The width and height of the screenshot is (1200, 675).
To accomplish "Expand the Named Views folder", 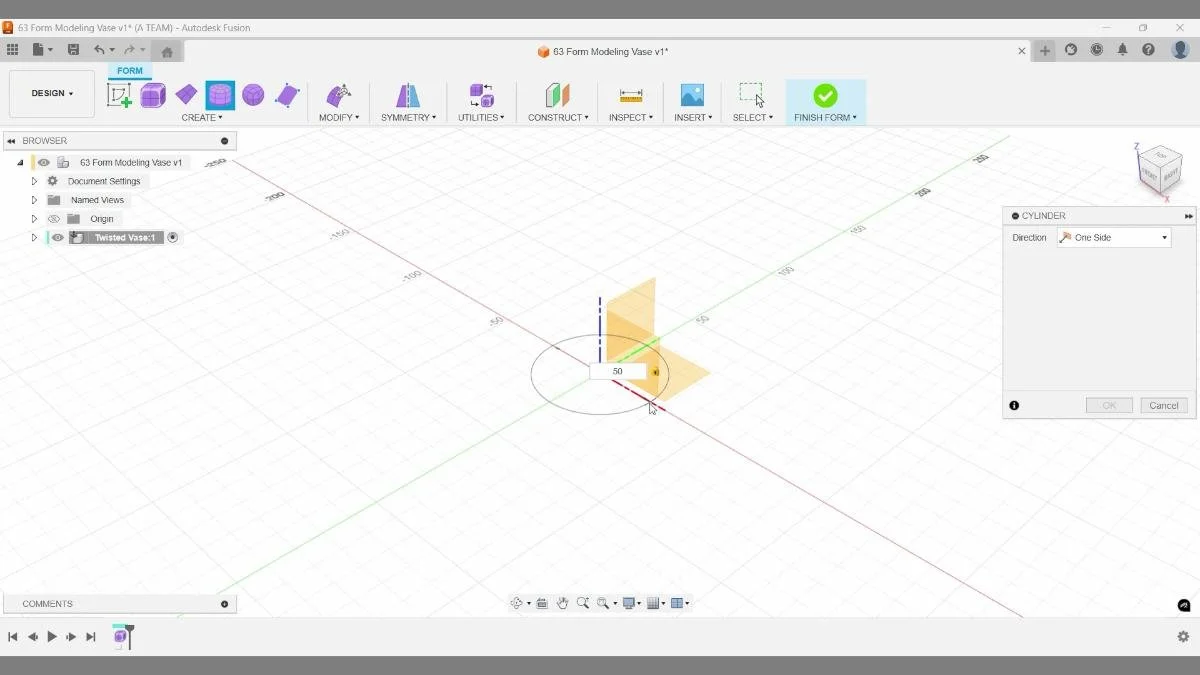I will click(34, 199).
